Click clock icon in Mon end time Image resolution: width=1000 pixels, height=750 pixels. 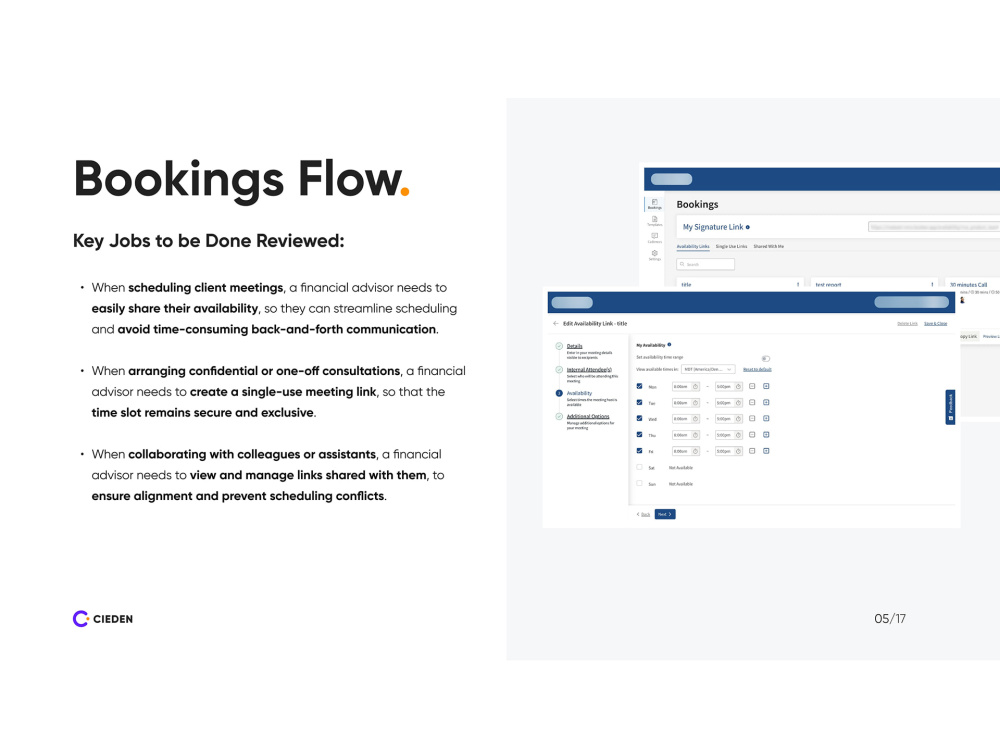738,386
